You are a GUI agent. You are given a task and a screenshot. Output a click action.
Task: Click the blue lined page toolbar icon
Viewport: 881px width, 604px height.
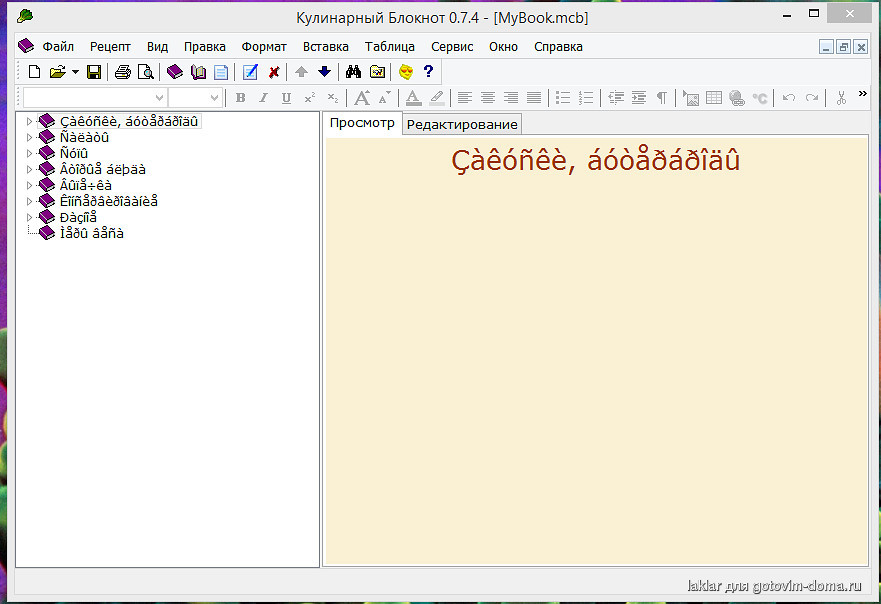(221, 72)
